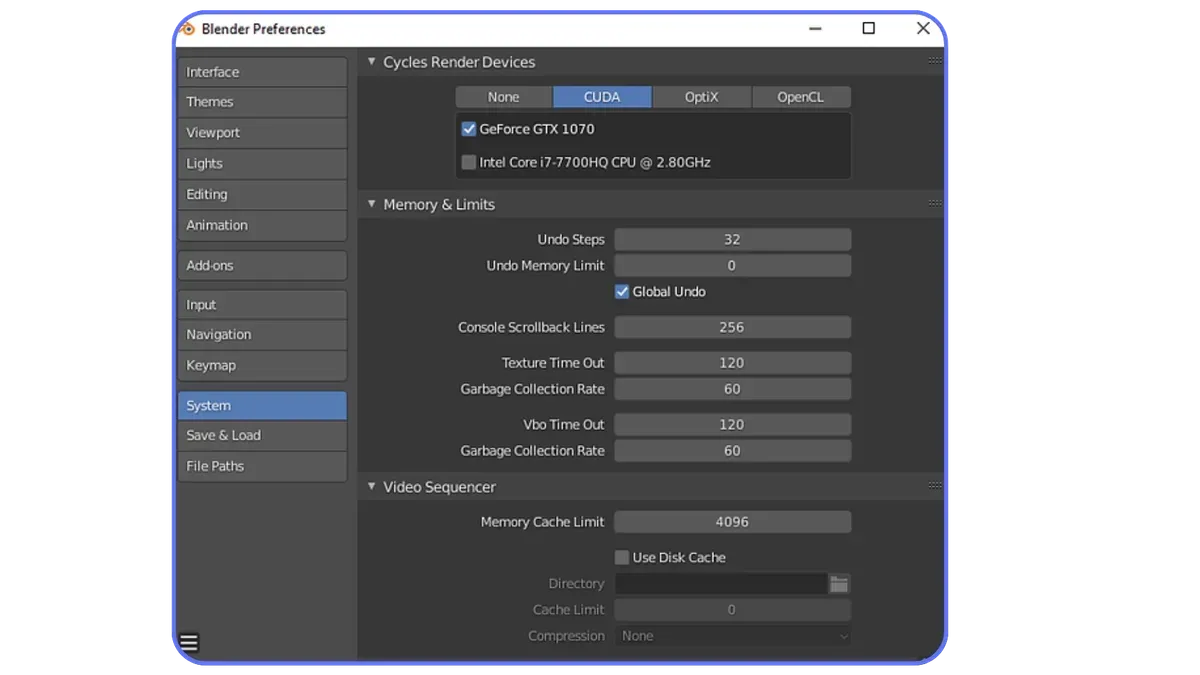Open the Animation preferences tab
1200x675 pixels.
(x=262, y=226)
